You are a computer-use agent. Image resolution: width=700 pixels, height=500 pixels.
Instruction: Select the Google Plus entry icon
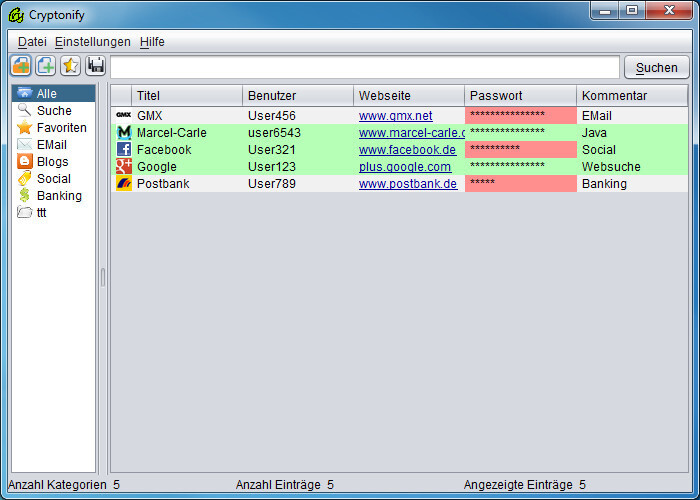pos(124,167)
